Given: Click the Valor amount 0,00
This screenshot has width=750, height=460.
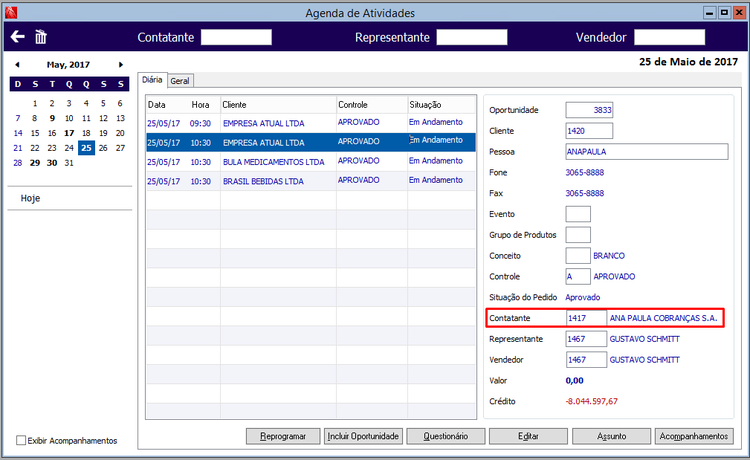Looking at the screenshot, I should pyautogui.click(x=574, y=381).
